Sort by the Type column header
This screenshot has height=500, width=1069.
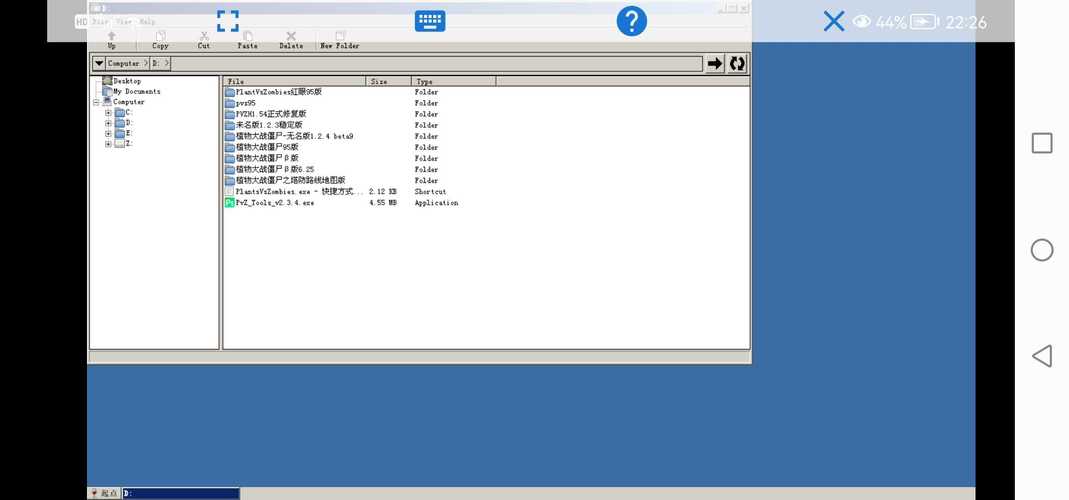pos(453,81)
